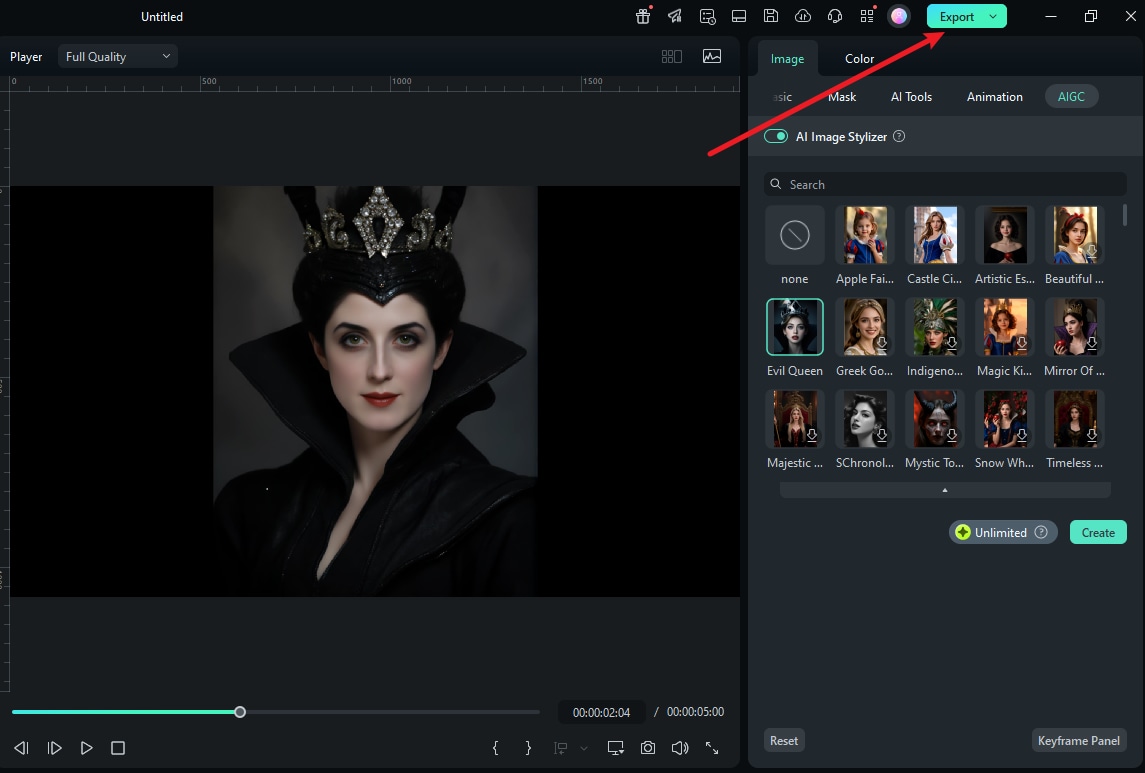Select the none style option

[x=794, y=235]
